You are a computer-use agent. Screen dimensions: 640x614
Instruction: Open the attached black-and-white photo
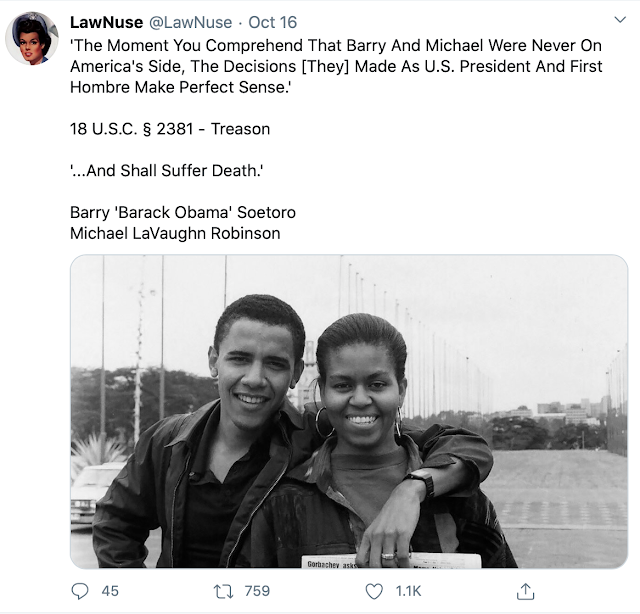pyautogui.click(x=349, y=412)
